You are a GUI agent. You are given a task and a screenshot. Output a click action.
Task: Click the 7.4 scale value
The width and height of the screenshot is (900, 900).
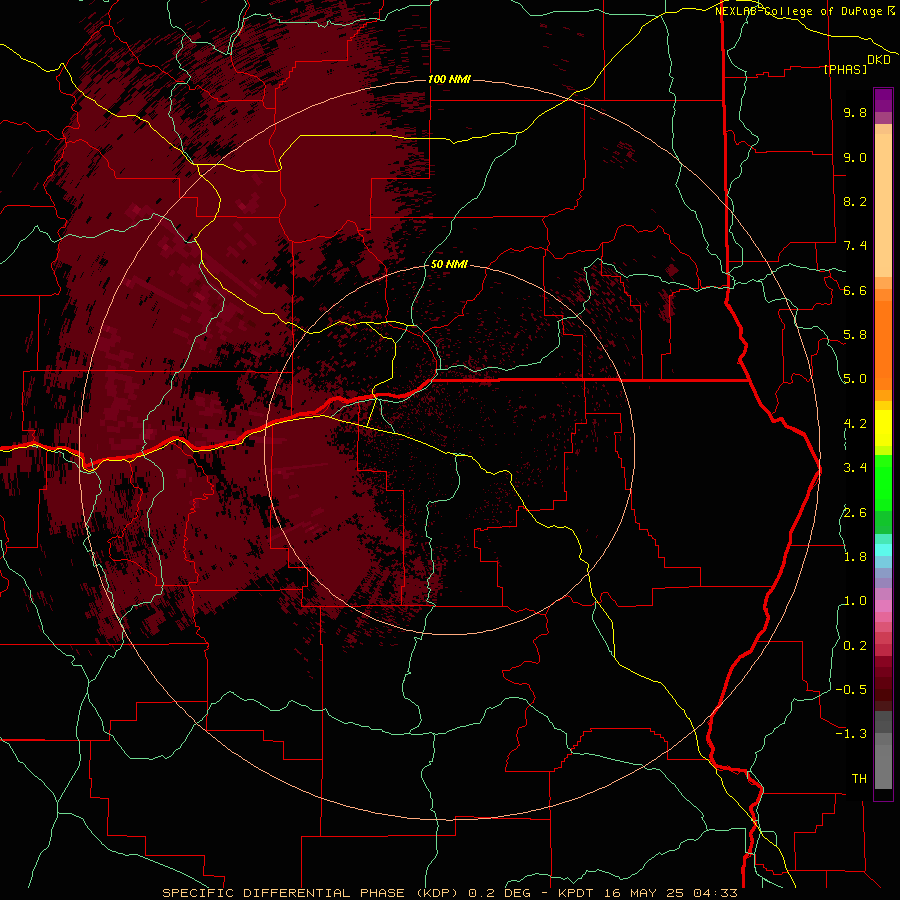click(855, 246)
